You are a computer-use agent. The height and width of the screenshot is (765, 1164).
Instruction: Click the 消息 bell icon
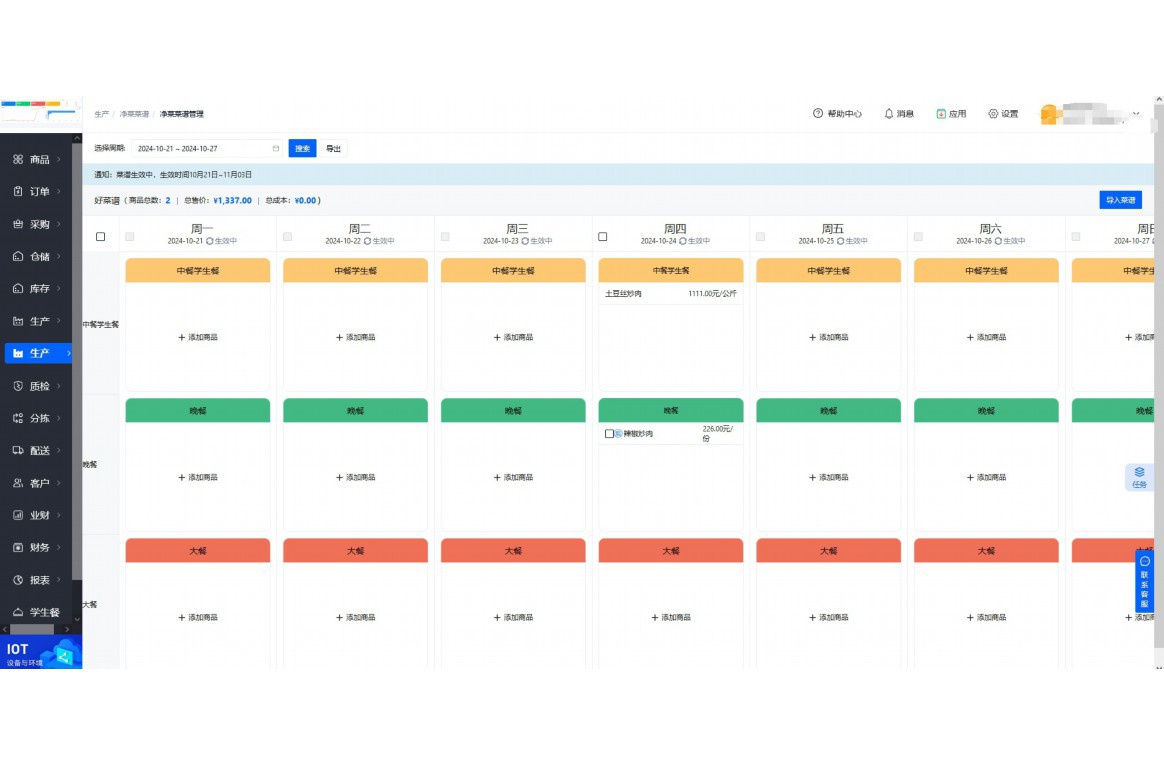click(888, 114)
